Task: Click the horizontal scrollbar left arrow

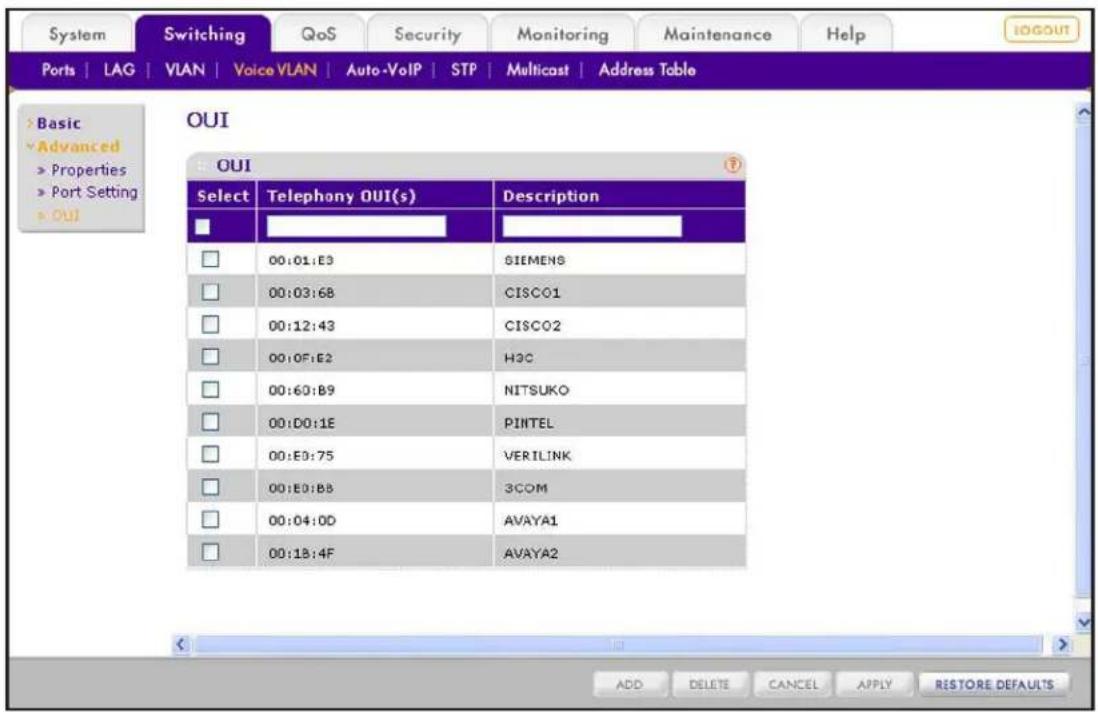Action: pos(181,644)
